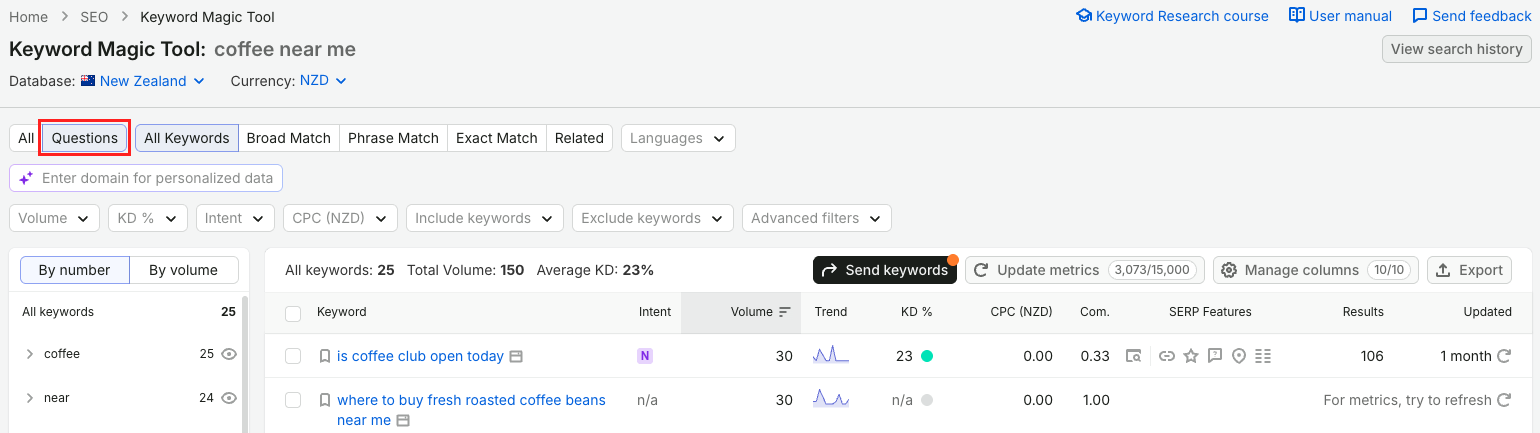
Task: Tick the select-all keywords checkbox in header
Action: 293,313
